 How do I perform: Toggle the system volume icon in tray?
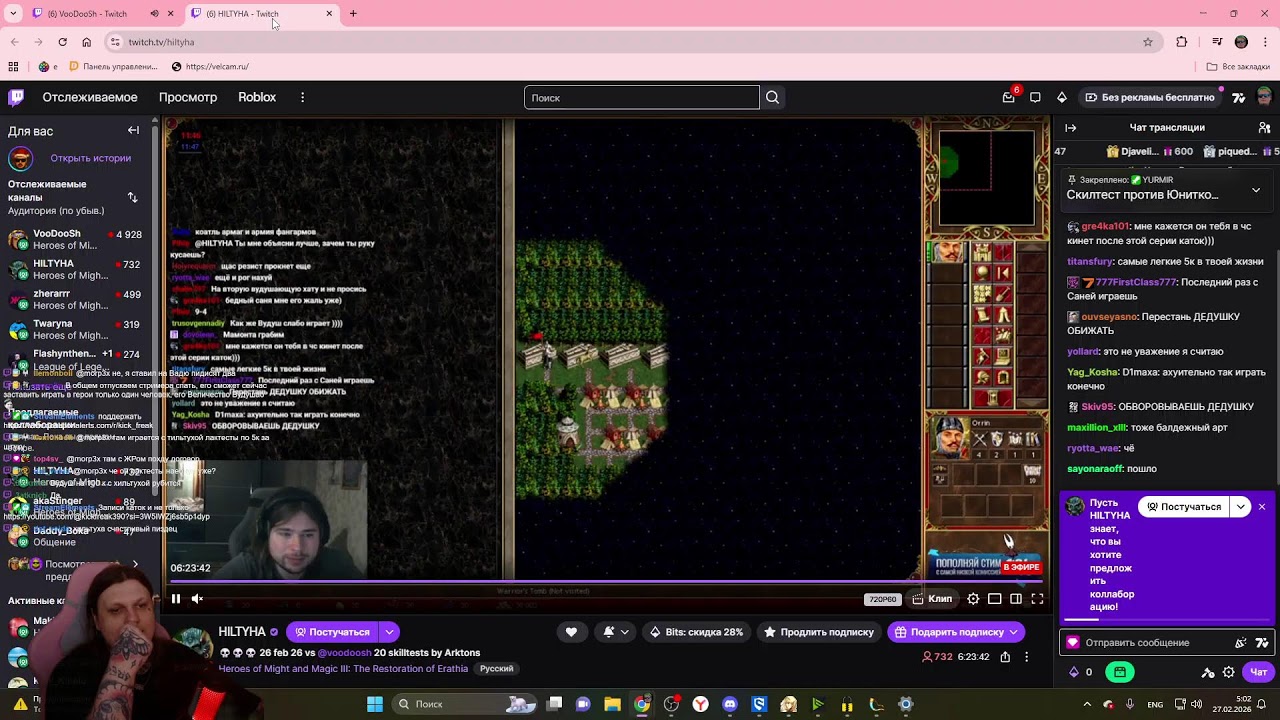[1198, 704]
